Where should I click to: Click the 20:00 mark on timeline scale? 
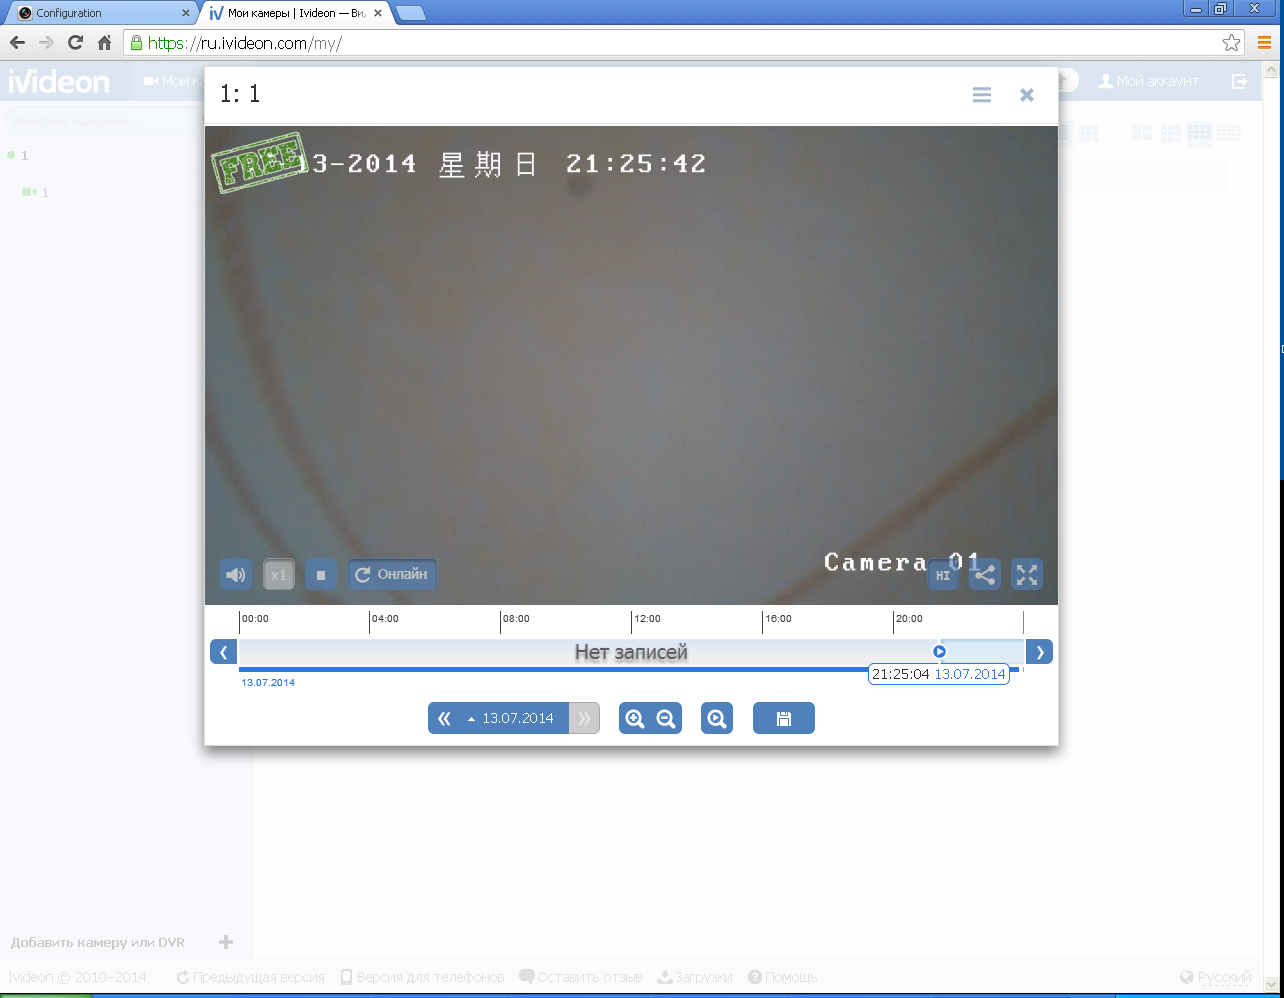tap(908, 619)
